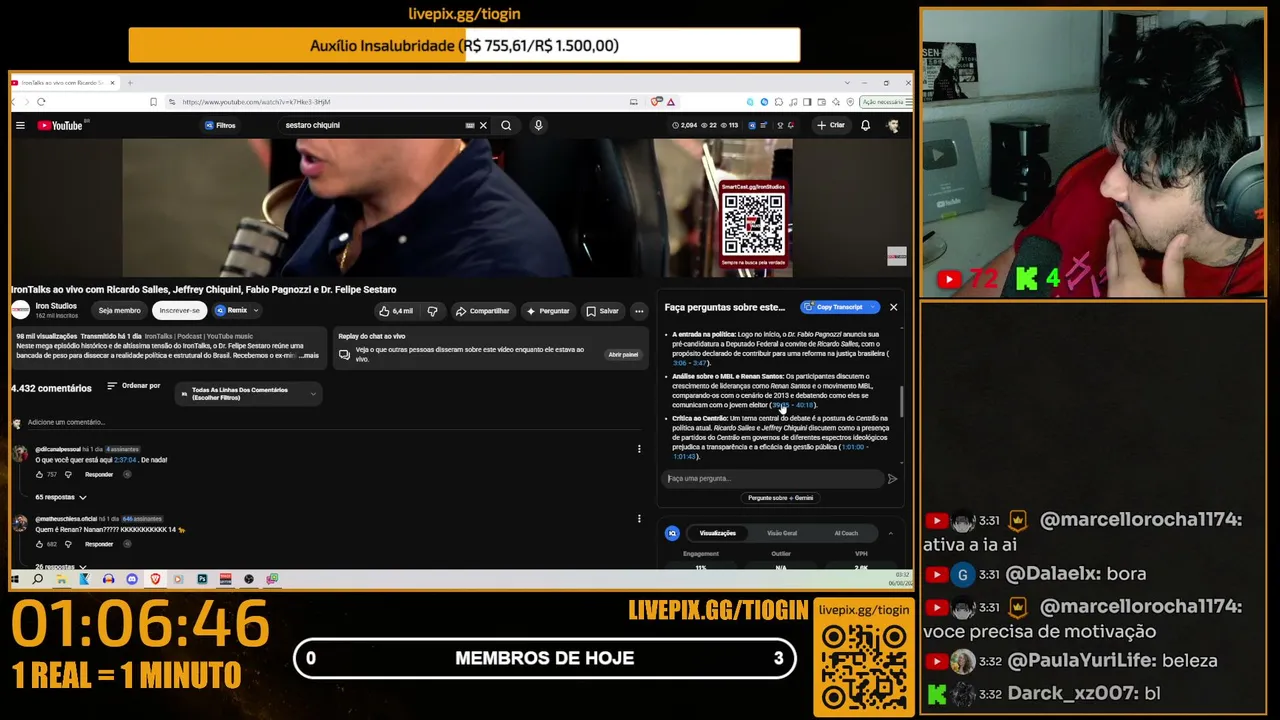Open the account avatar menu in YouTube
1280x720 pixels.
(x=892, y=125)
